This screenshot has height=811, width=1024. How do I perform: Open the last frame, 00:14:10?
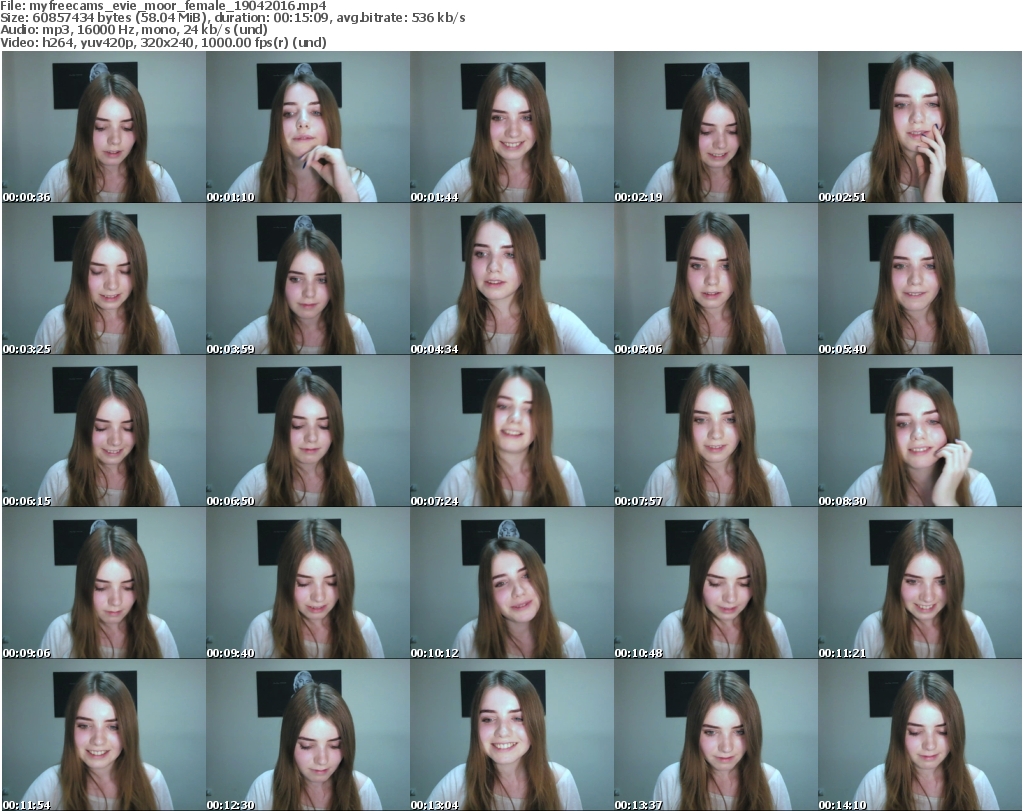920,735
